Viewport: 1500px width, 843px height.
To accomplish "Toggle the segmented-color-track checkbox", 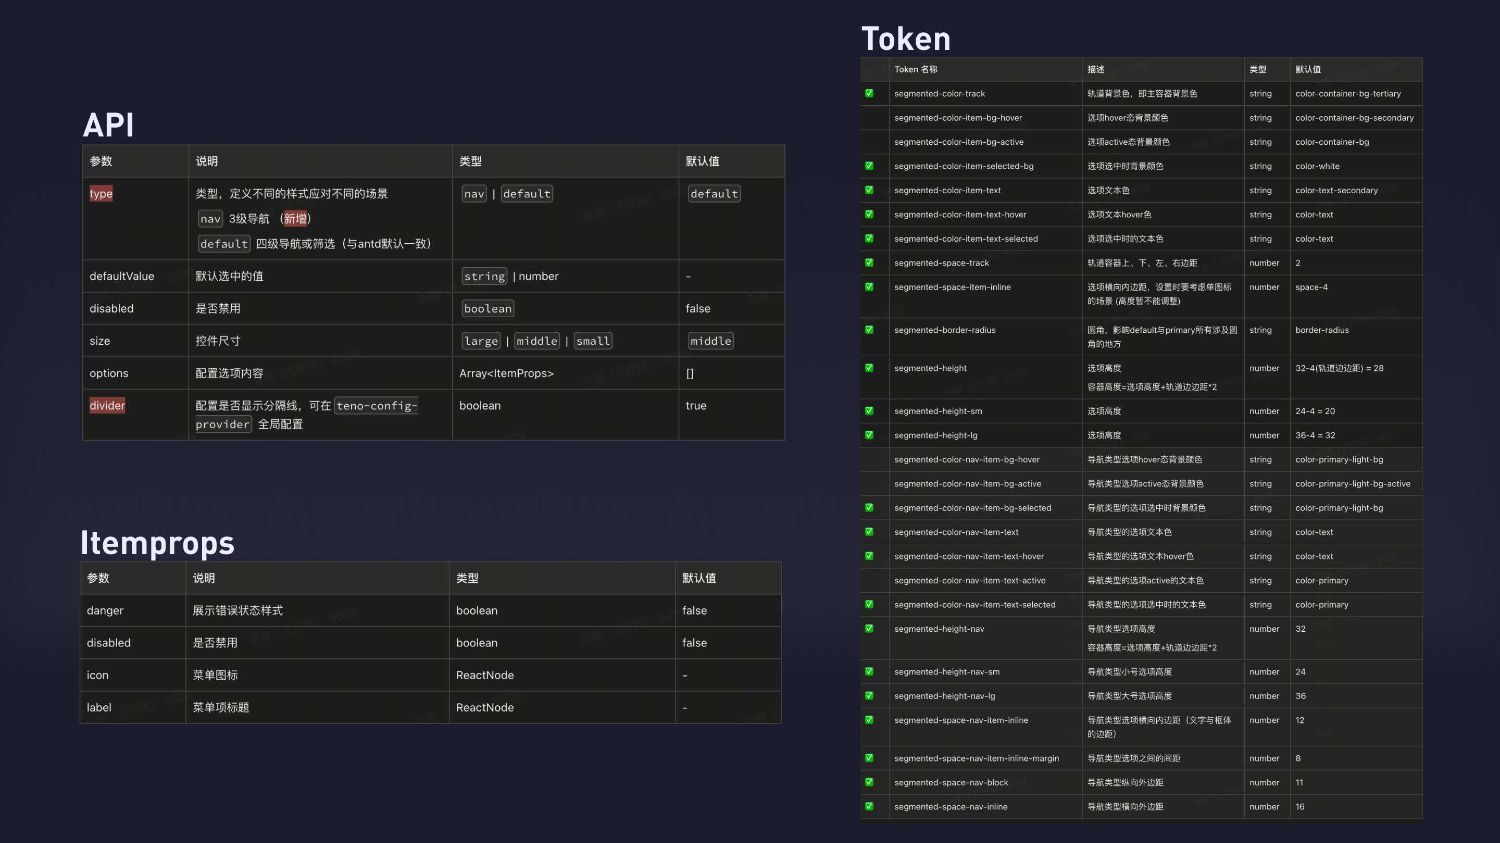I will (x=869, y=94).
